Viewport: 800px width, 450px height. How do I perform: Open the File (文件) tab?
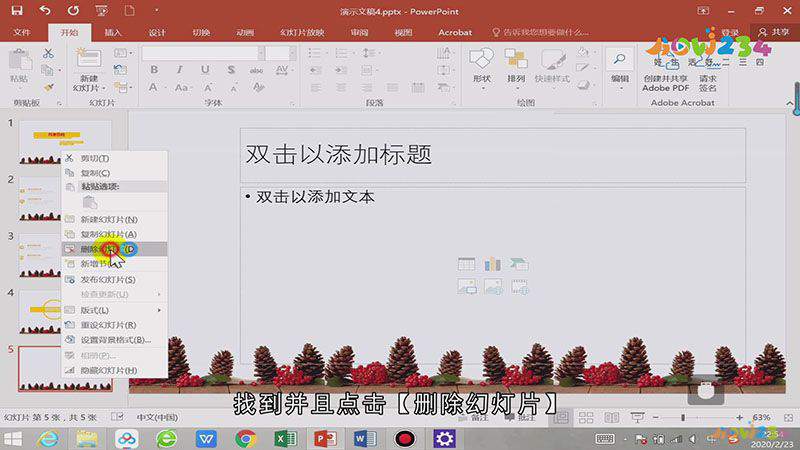tap(22, 32)
